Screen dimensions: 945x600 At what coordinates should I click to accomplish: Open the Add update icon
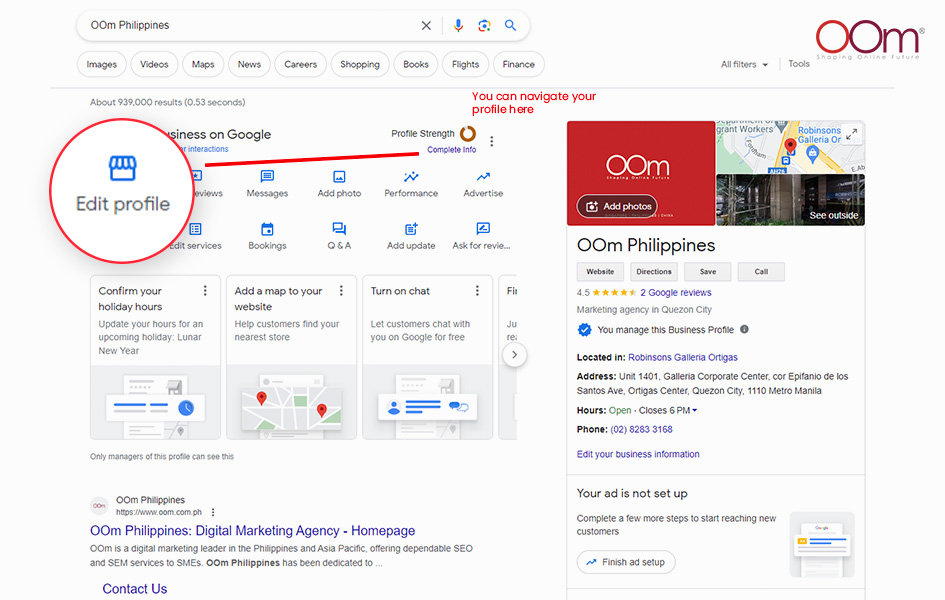(x=411, y=229)
